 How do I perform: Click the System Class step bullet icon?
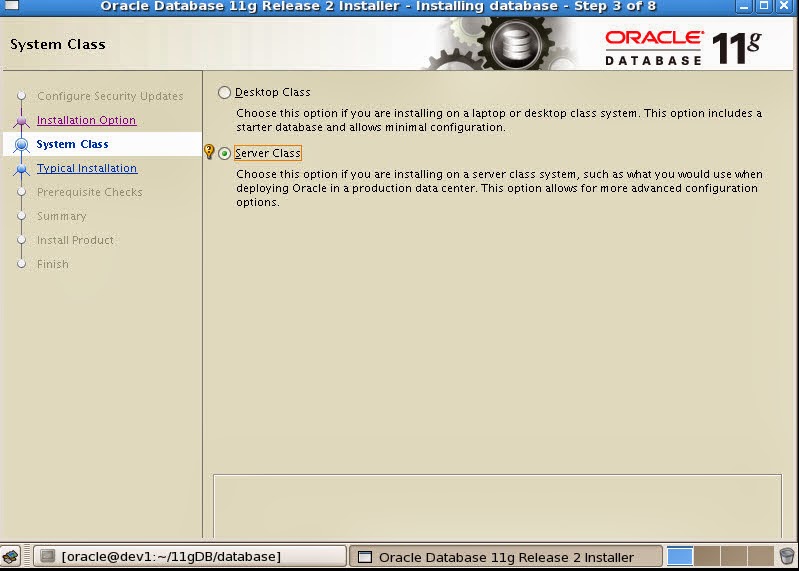(x=21, y=145)
